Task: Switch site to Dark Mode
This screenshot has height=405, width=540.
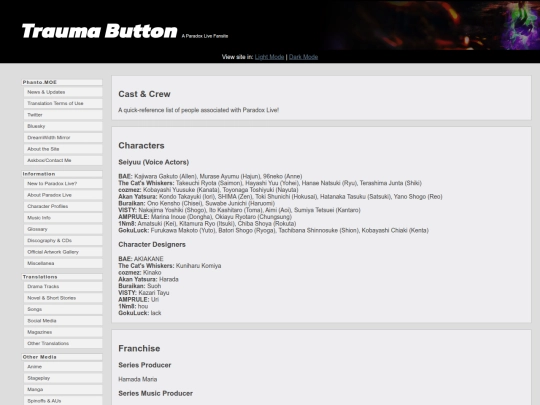Action: (x=303, y=57)
